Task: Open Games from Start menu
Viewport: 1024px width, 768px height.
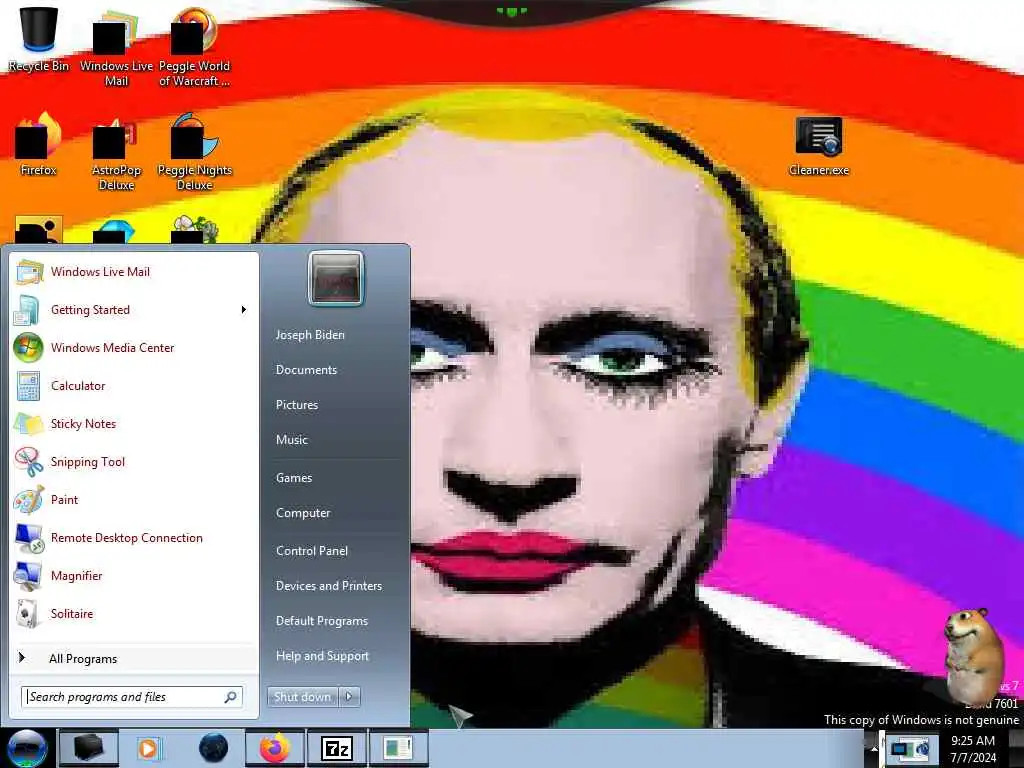Action: (294, 478)
